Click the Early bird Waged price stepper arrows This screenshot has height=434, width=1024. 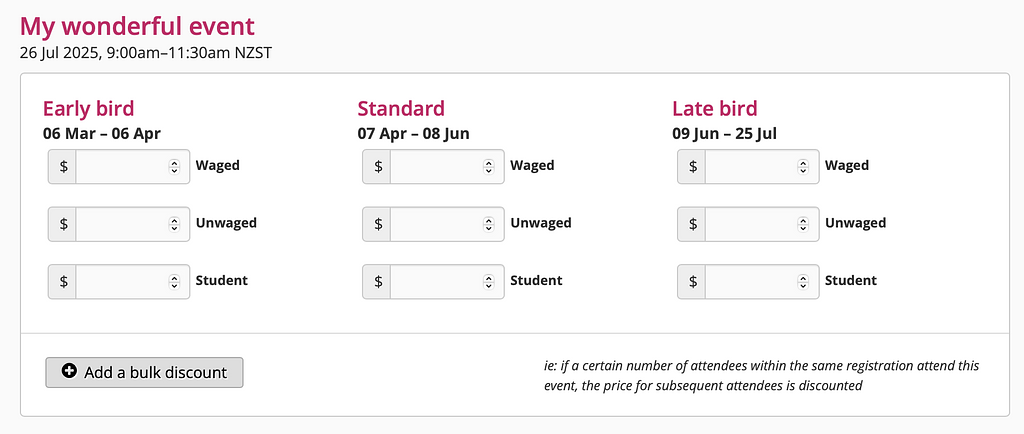174,166
